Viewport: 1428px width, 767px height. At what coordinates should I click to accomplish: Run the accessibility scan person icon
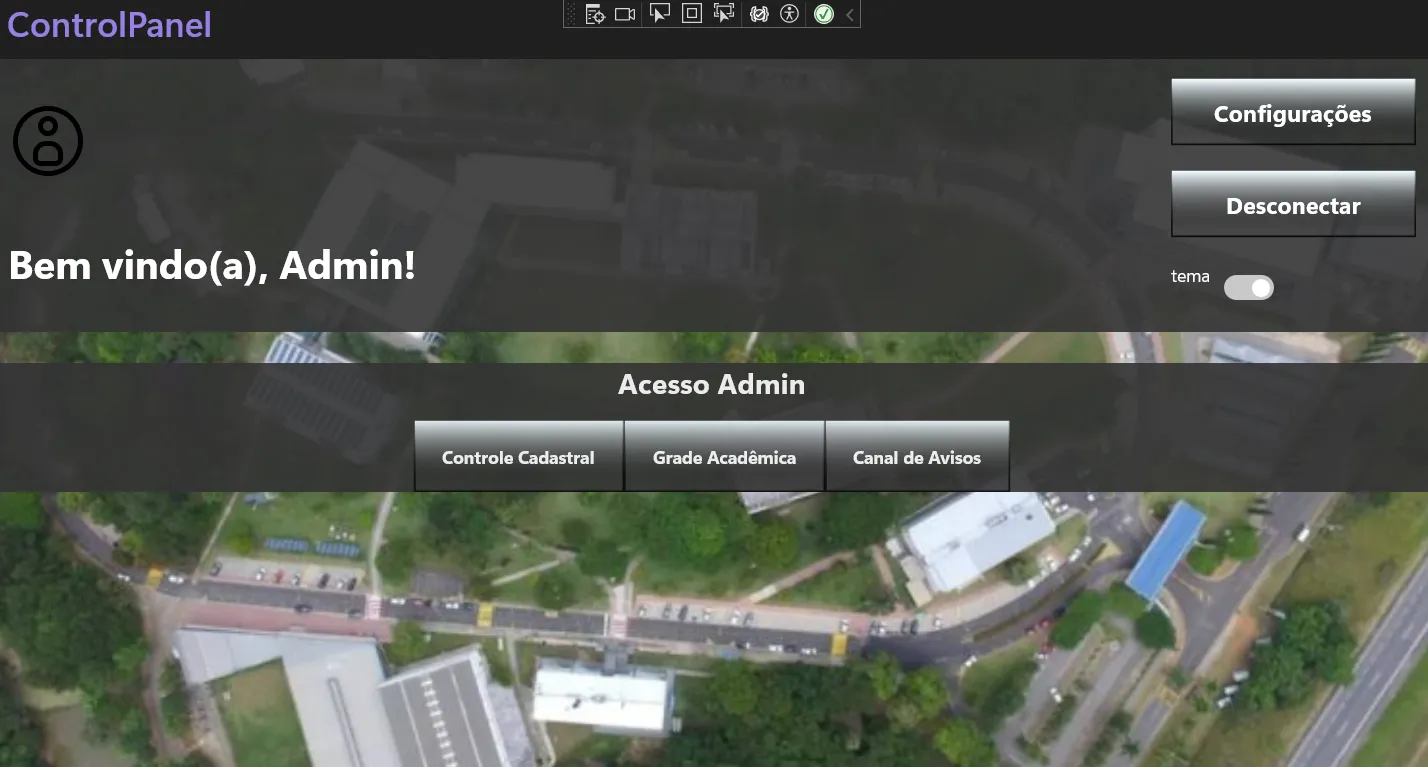[790, 14]
